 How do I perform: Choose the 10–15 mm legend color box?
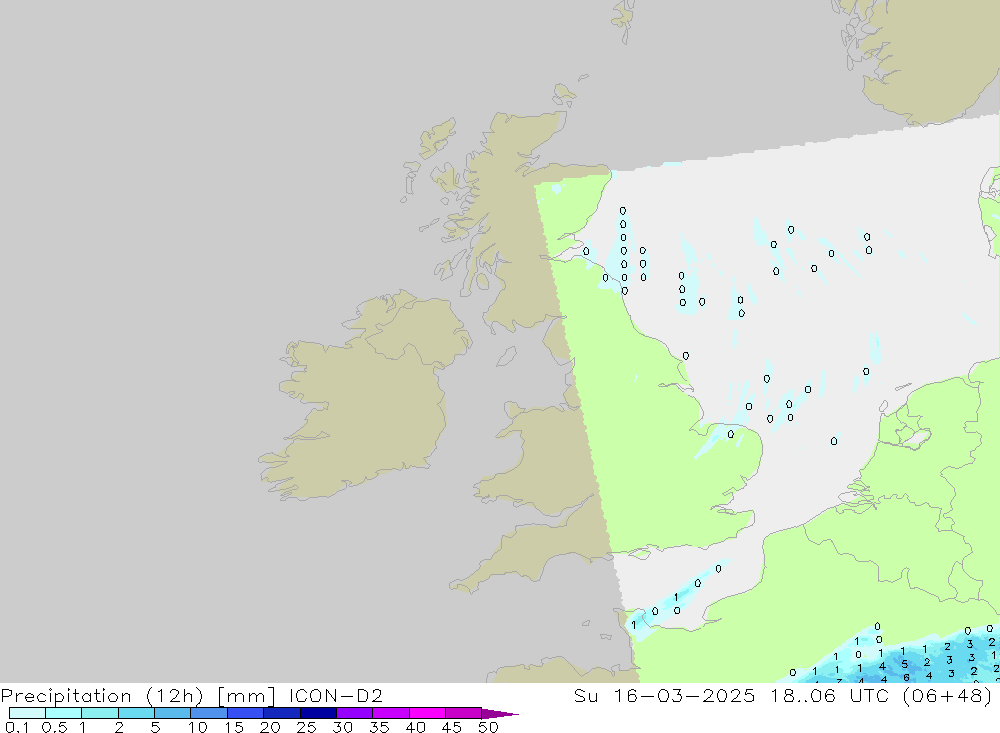click(209, 713)
